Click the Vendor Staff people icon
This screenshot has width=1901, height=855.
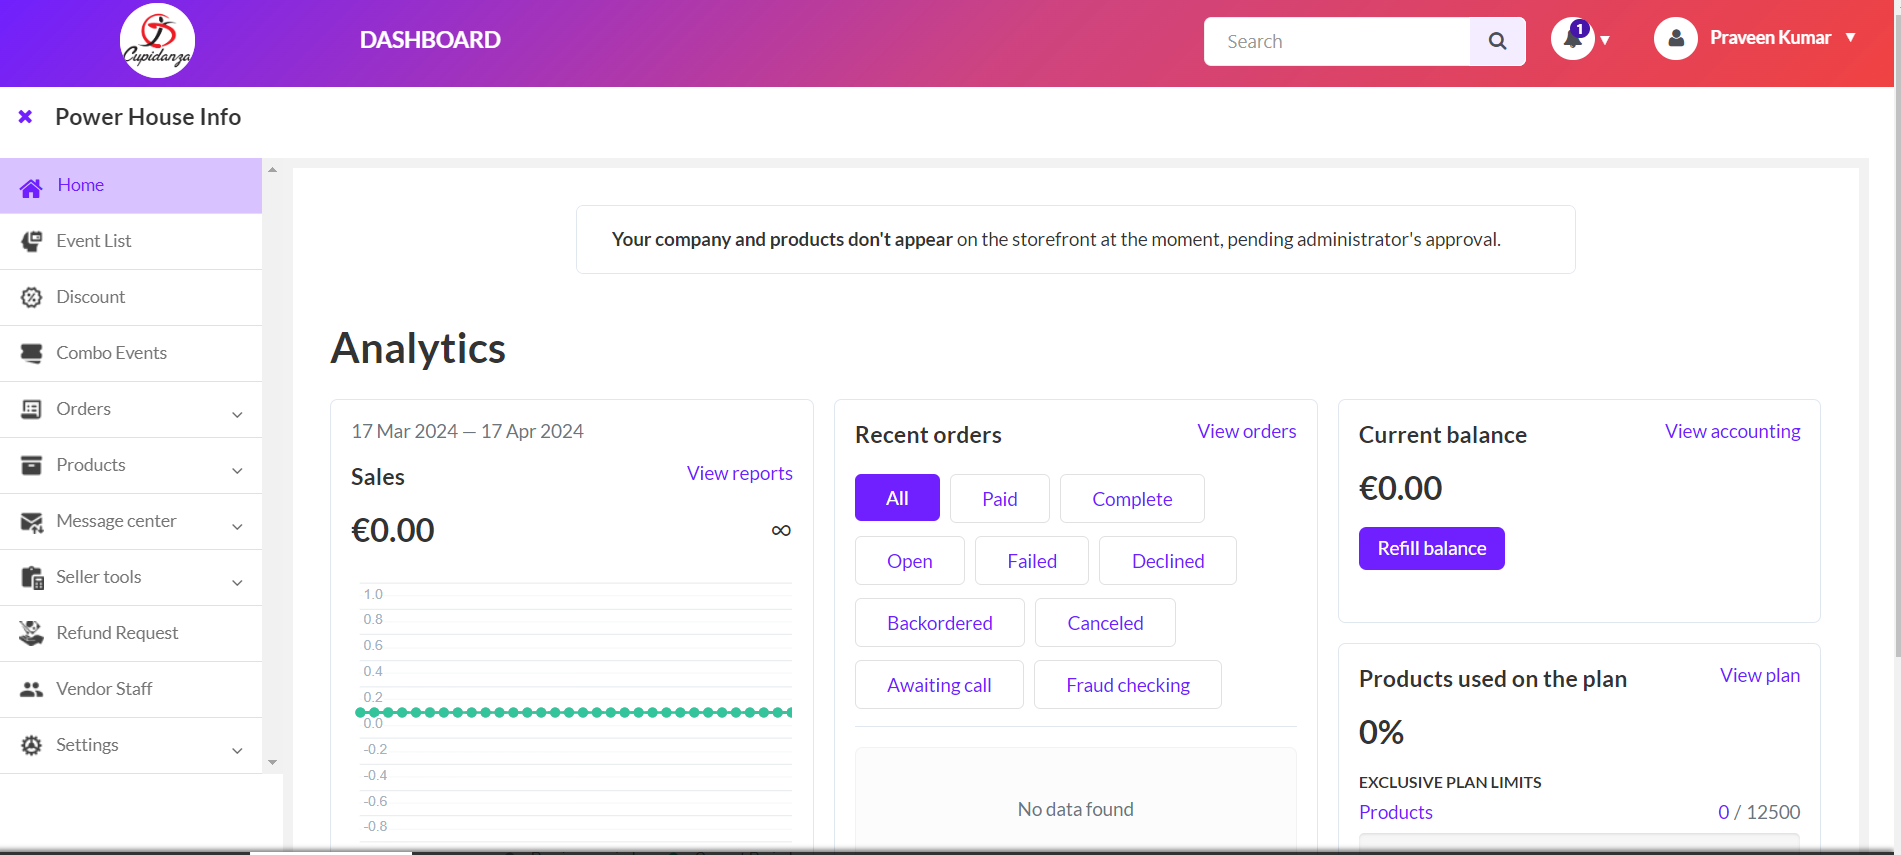coord(32,689)
